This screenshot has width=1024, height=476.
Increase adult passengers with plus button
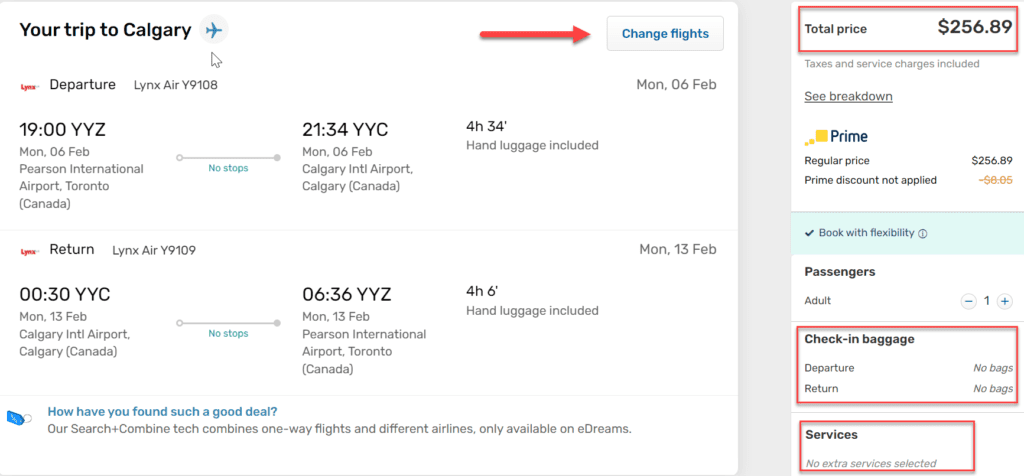click(1004, 301)
